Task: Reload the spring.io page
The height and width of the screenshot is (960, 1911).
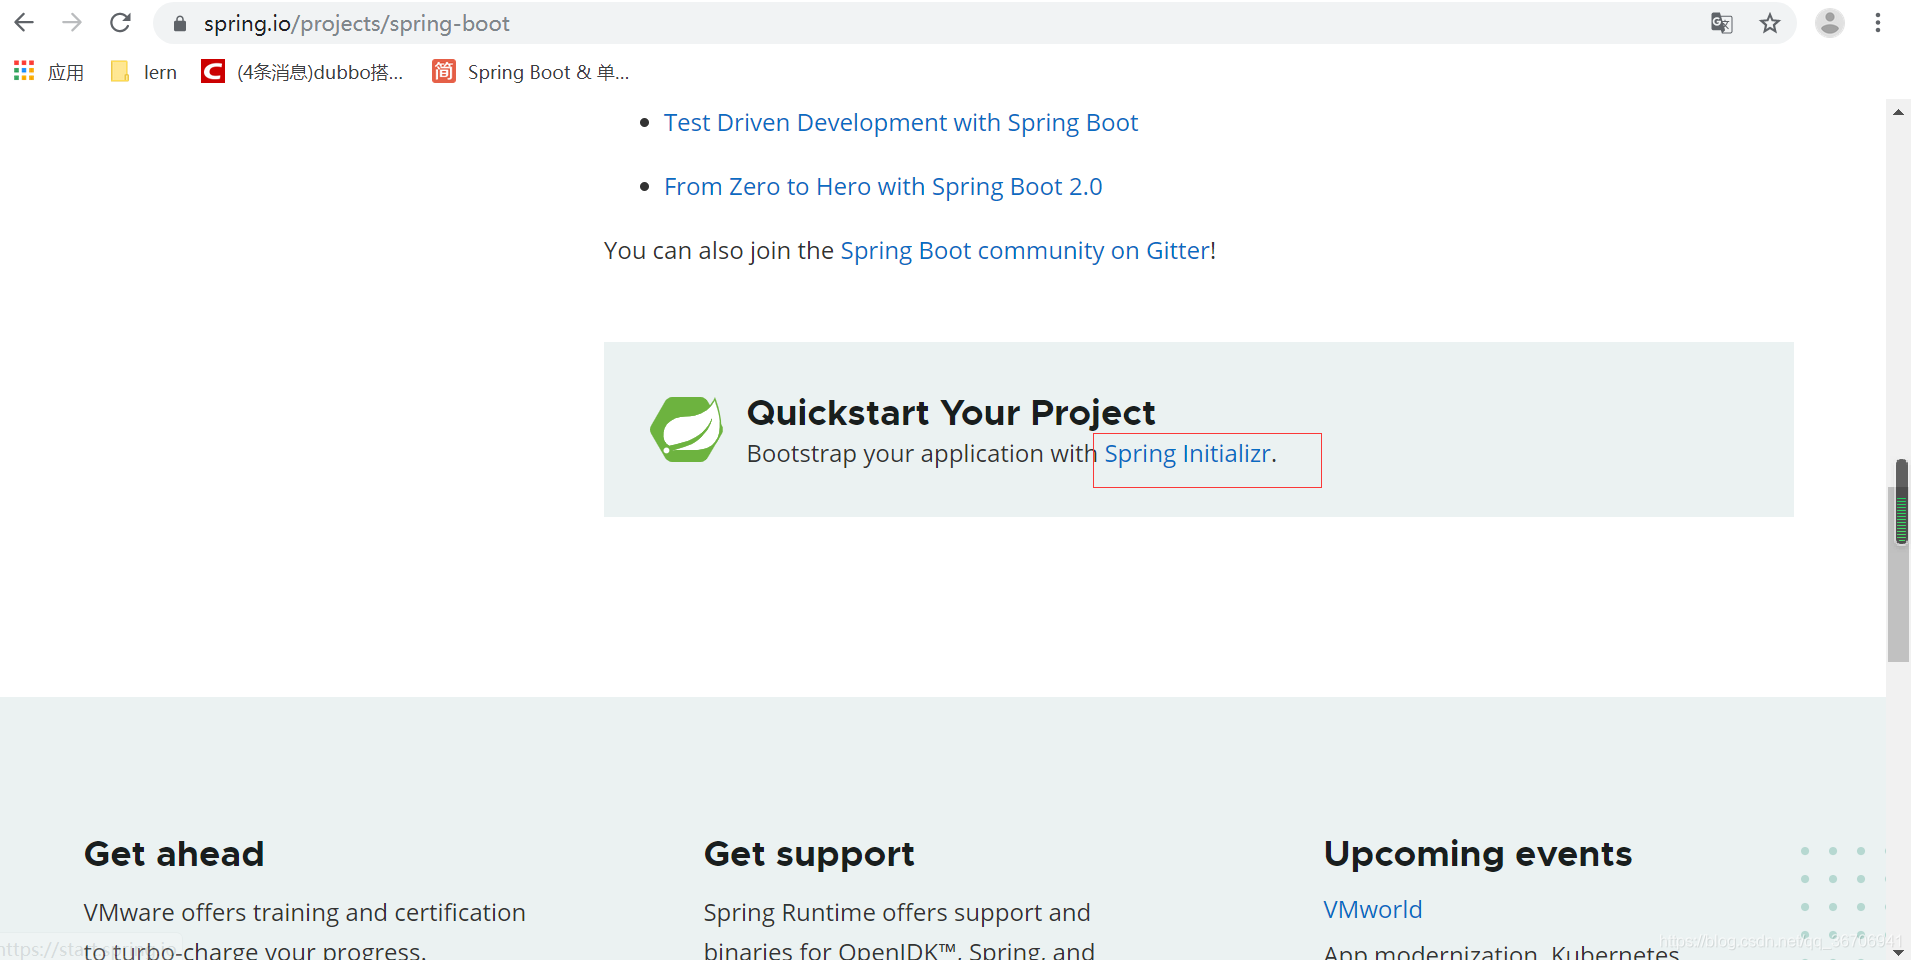Action: click(x=120, y=22)
